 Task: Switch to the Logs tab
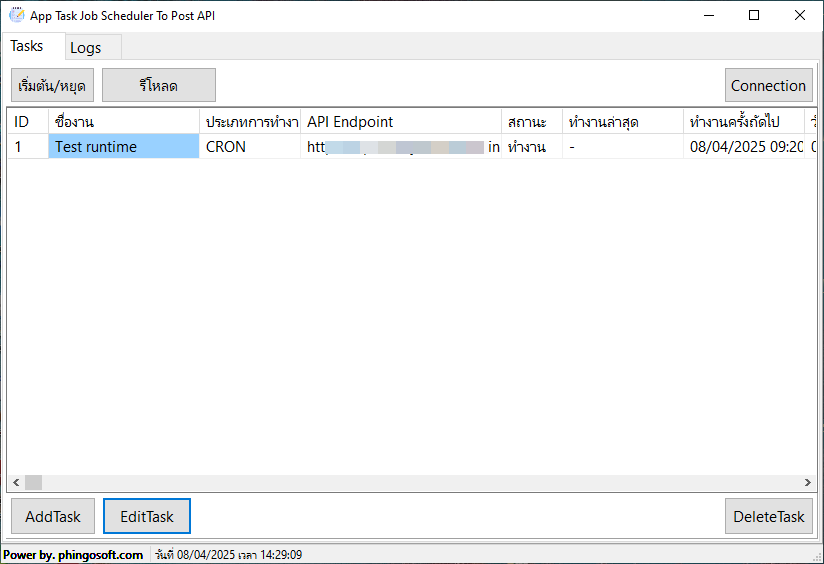(93, 48)
